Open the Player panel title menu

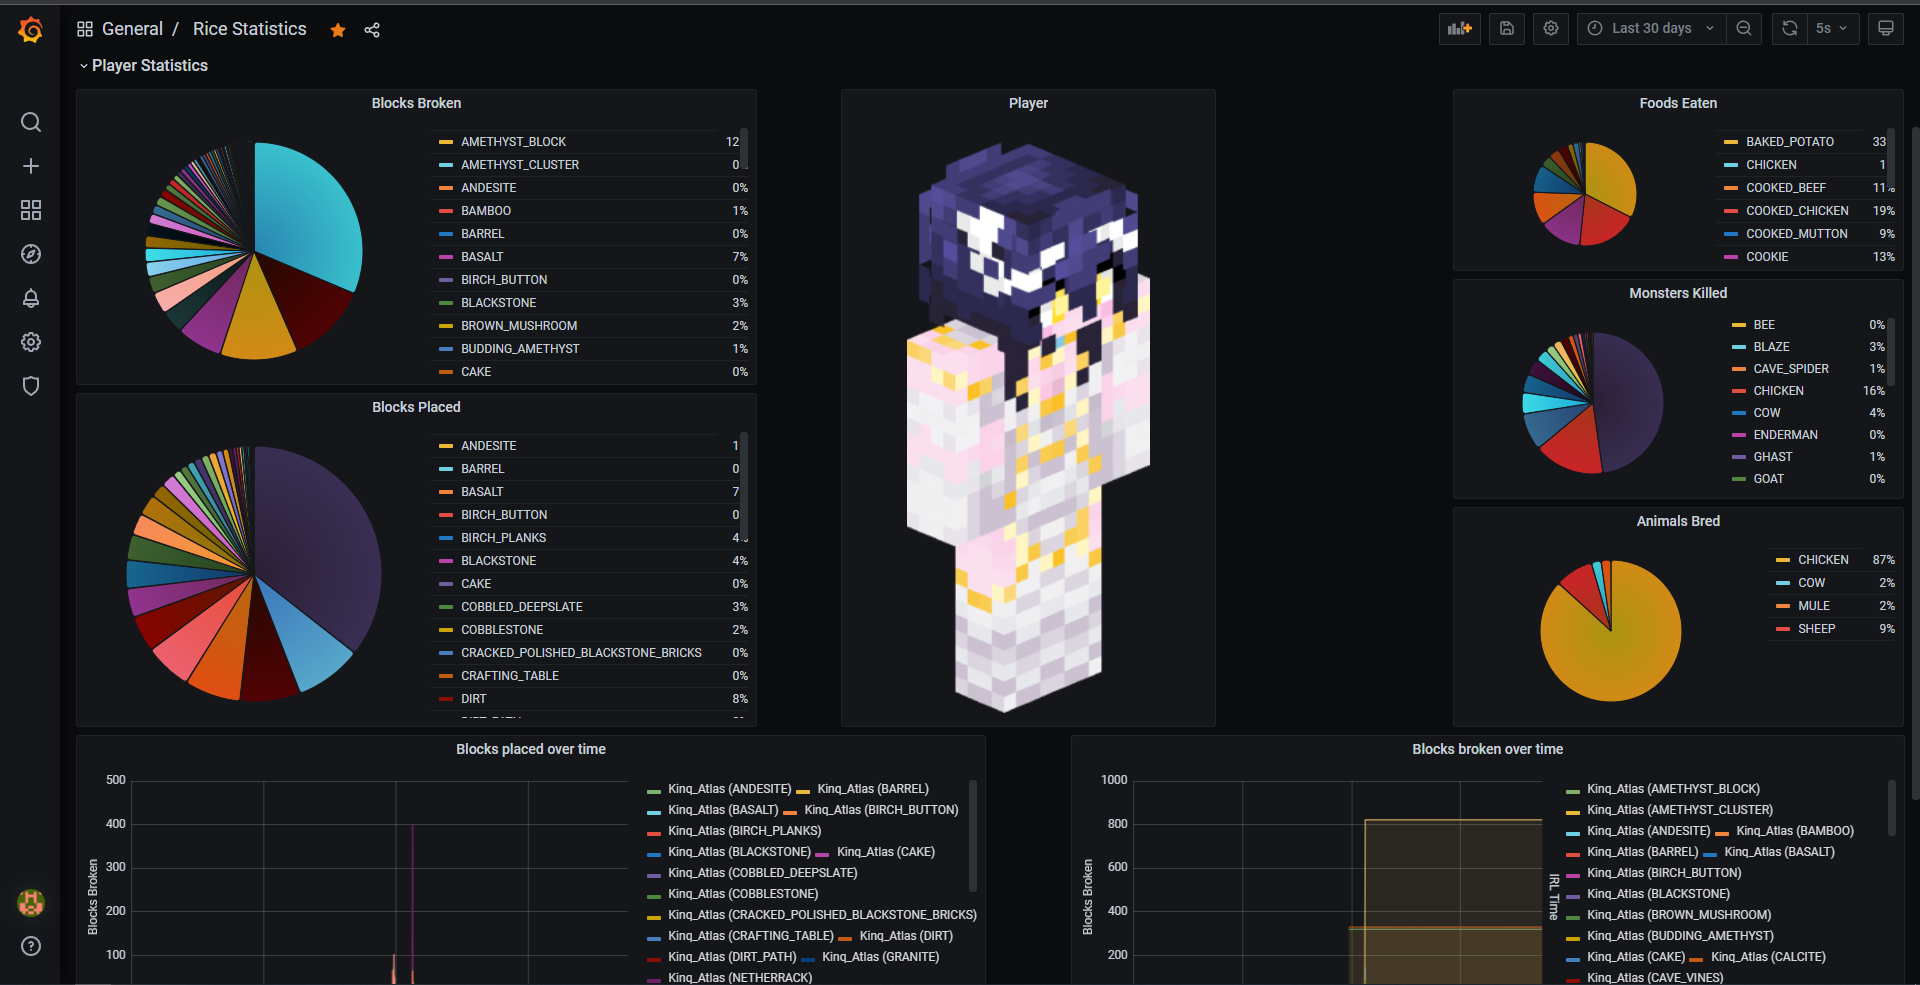(1028, 103)
